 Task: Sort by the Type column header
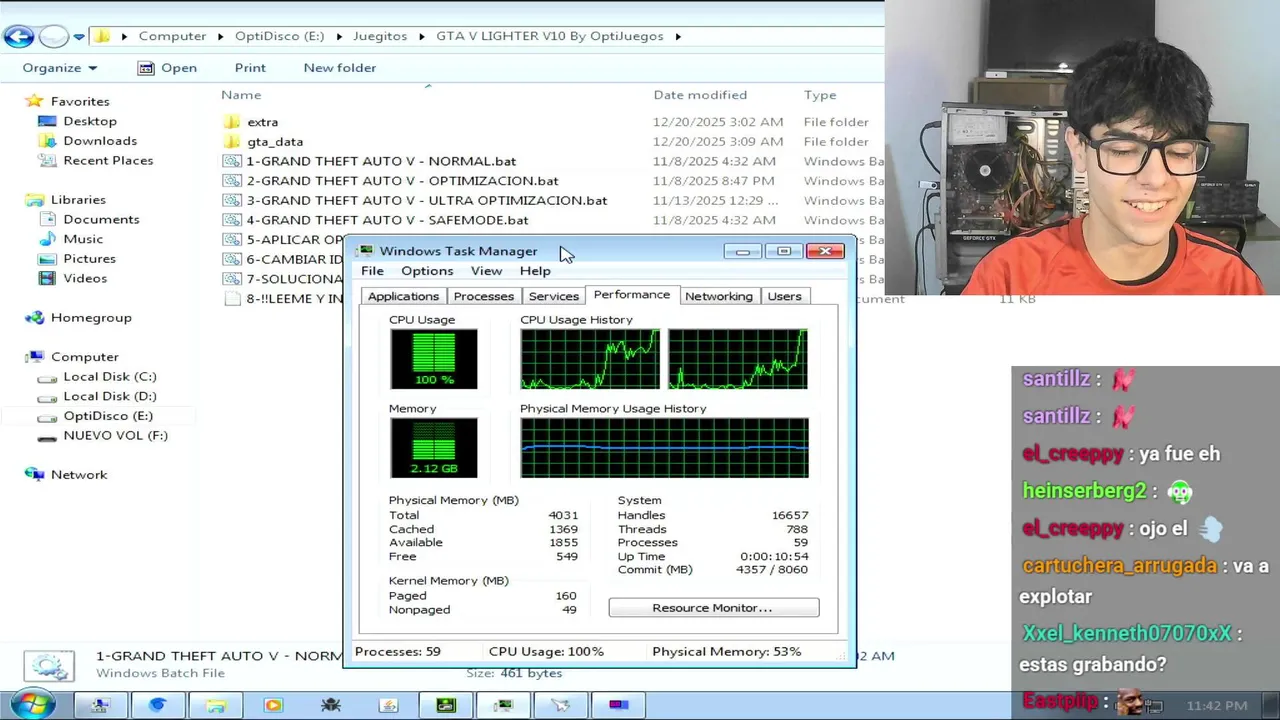(x=820, y=95)
